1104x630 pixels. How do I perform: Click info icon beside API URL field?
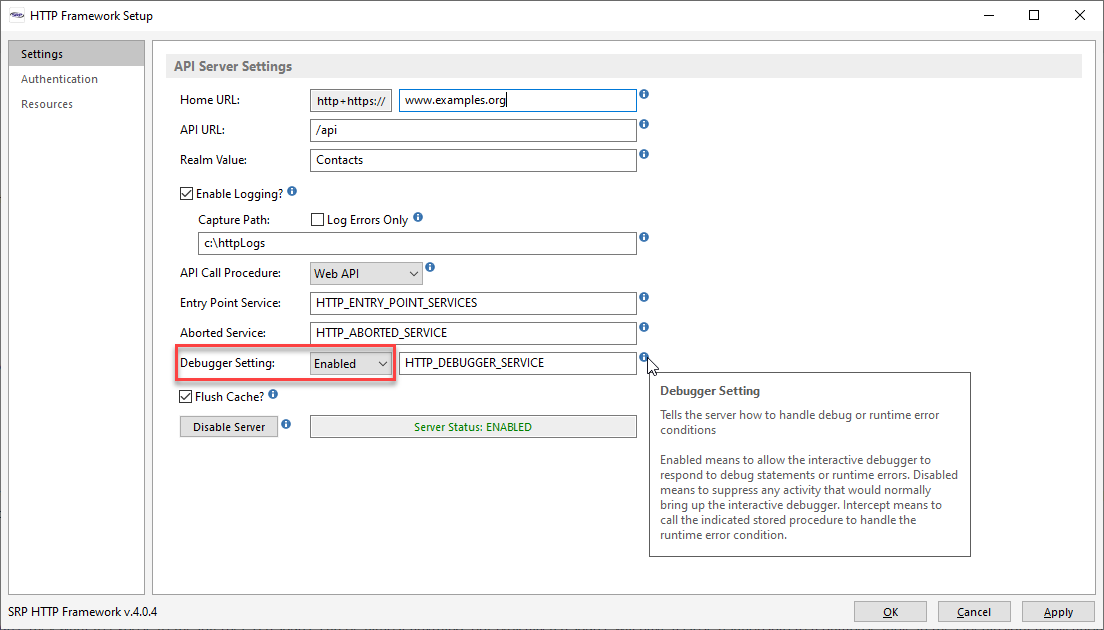point(644,125)
